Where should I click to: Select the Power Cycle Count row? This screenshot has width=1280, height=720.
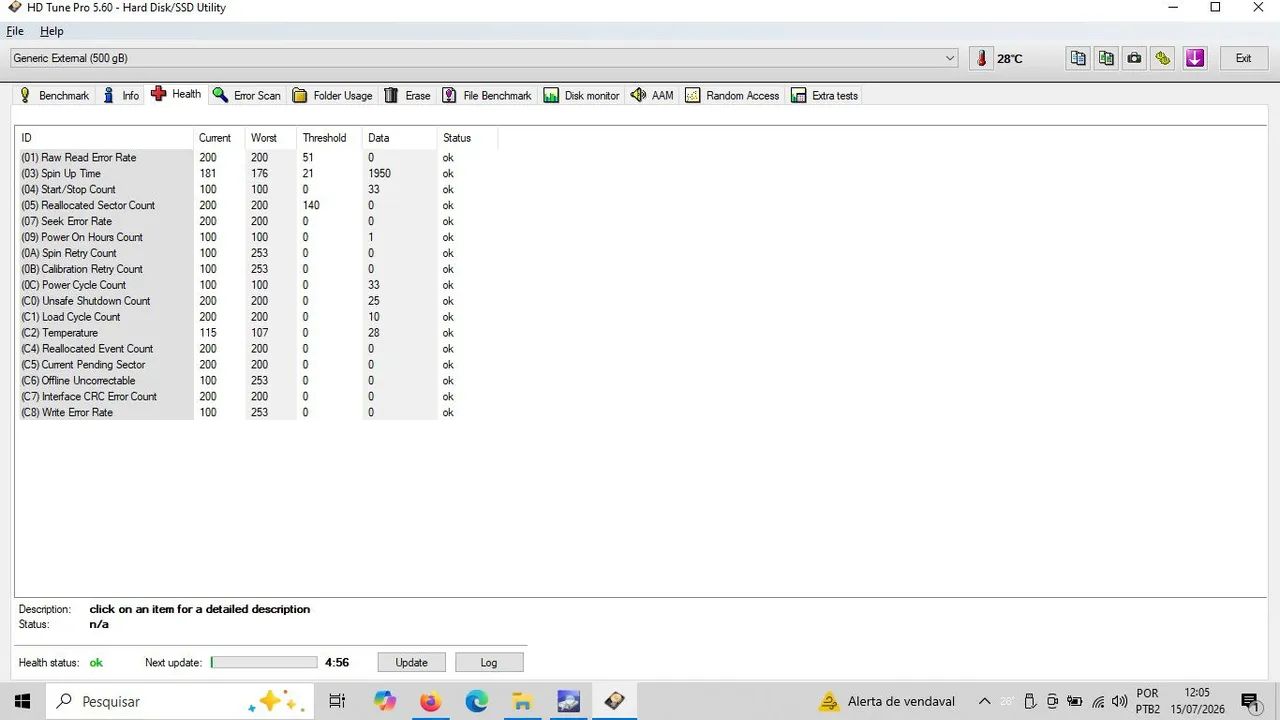[257, 285]
